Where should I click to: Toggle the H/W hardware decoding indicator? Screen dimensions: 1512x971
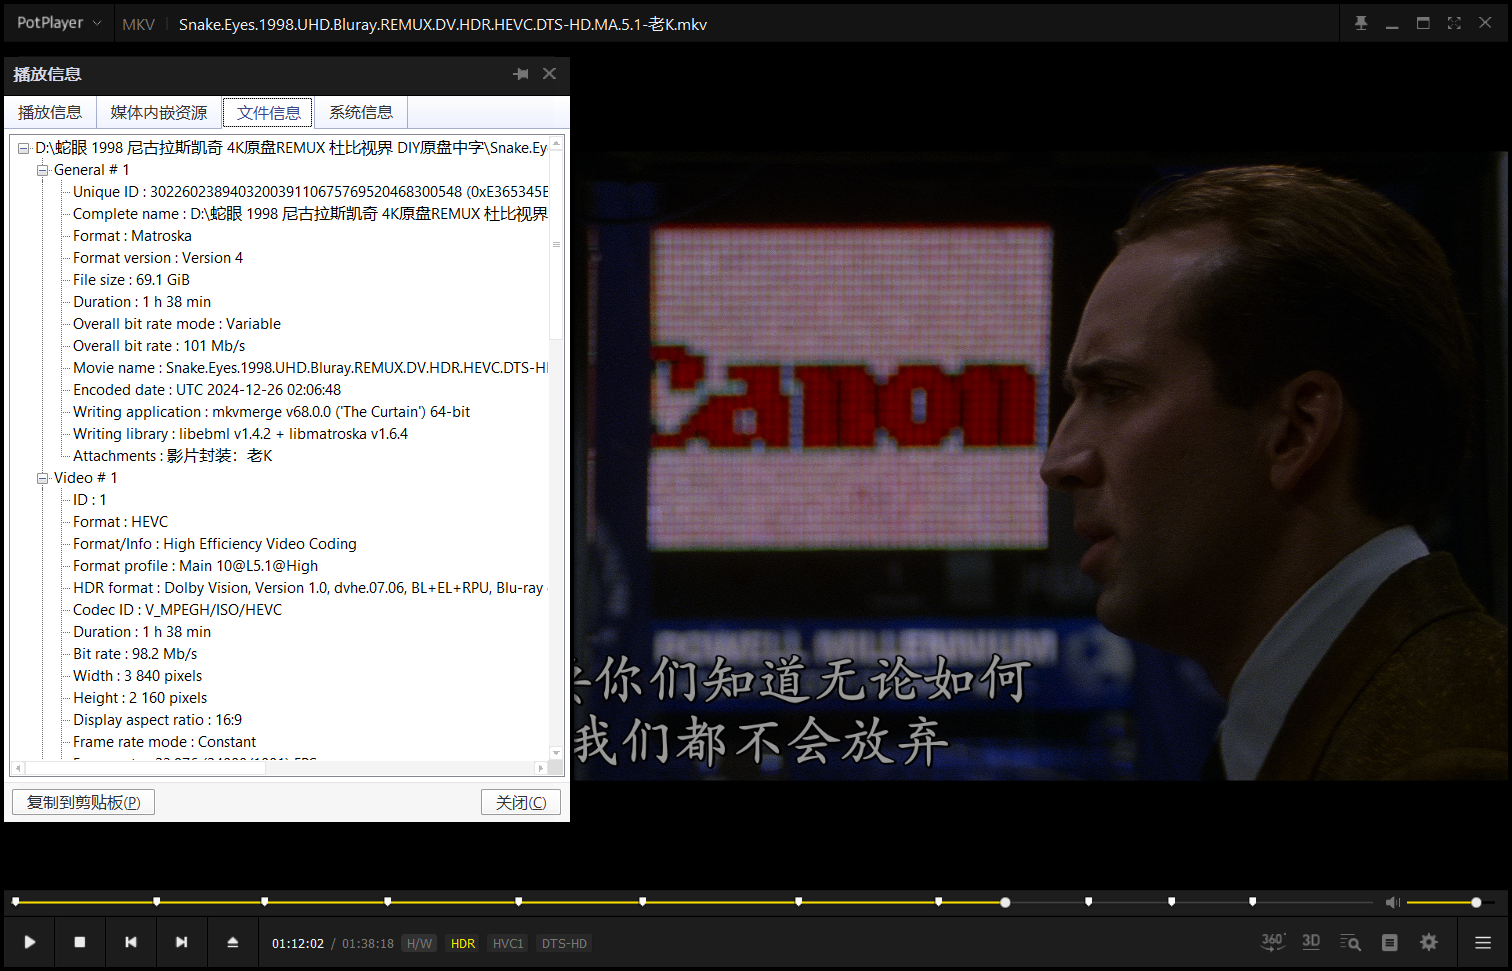(x=419, y=943)
